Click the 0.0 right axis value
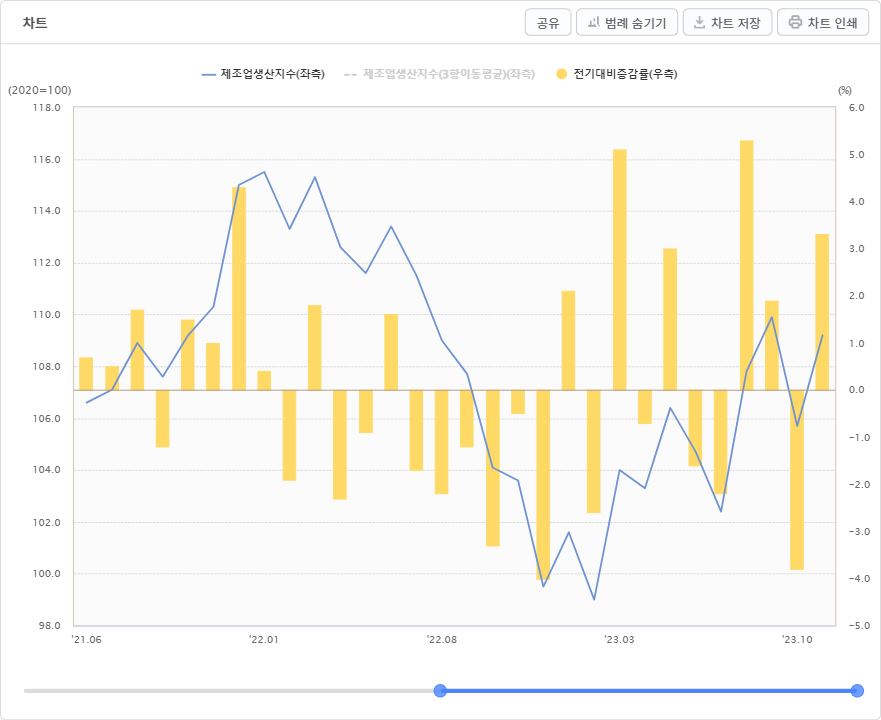This screenshot has width=881, height=720. click(x=856, y=390)
